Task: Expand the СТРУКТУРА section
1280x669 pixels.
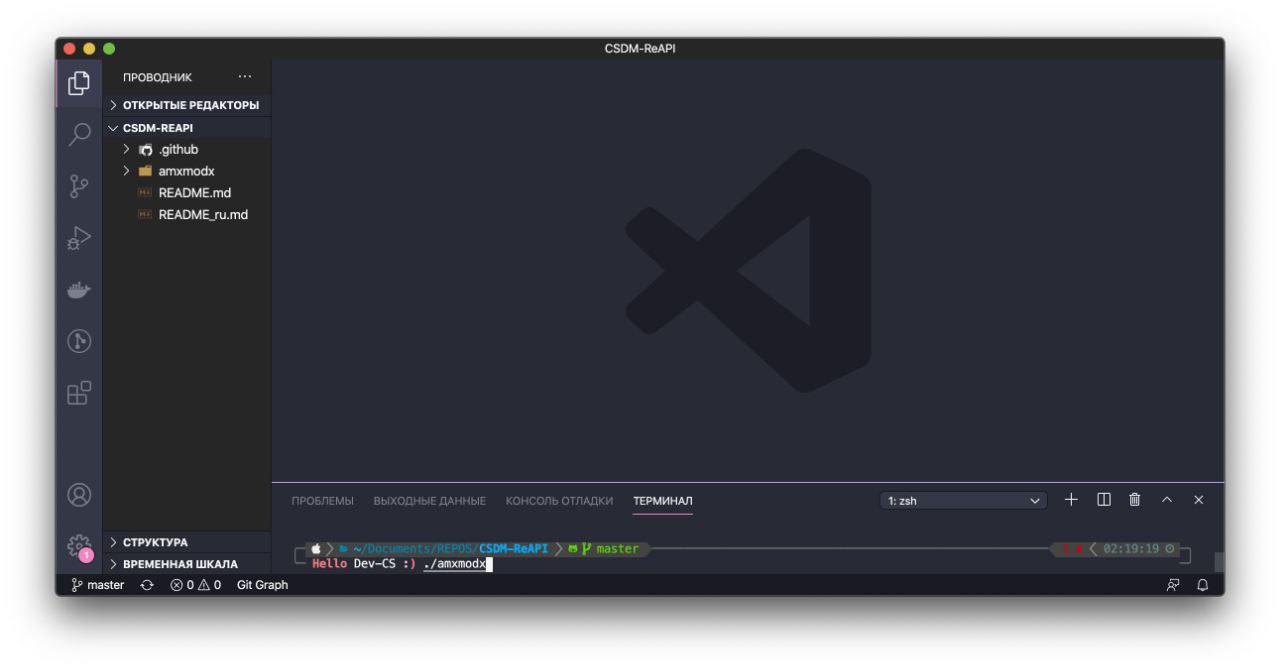Action: coord(187,542)
